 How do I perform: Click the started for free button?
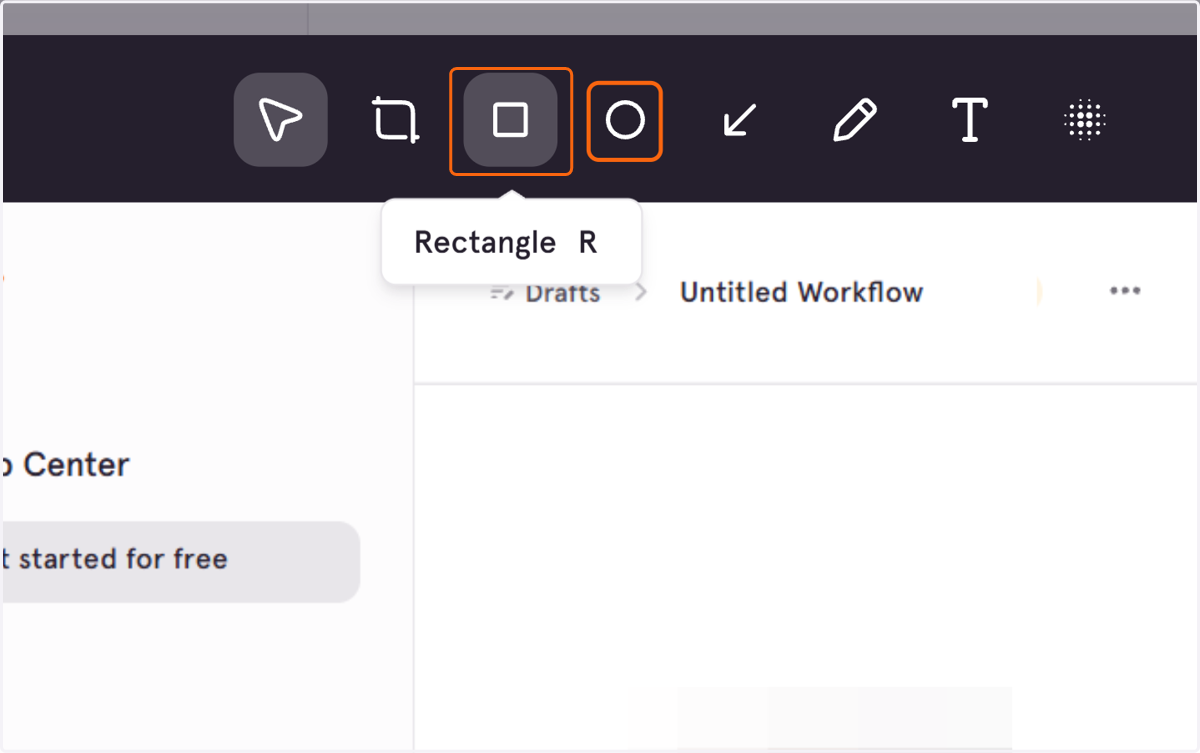[180, 561]
